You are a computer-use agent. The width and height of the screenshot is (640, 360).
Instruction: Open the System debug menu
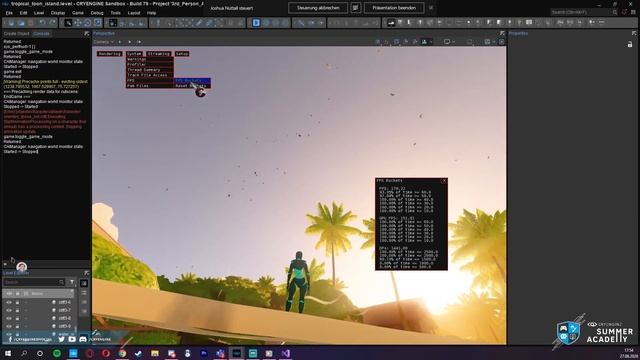134,54
